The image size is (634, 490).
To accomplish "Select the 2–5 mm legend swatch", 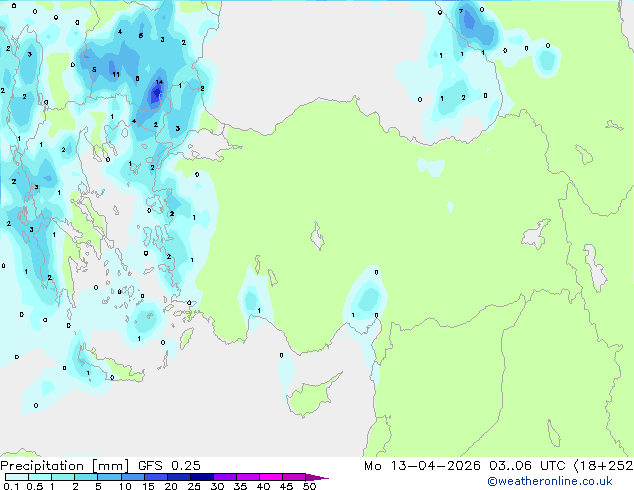I will coord(86,477).
